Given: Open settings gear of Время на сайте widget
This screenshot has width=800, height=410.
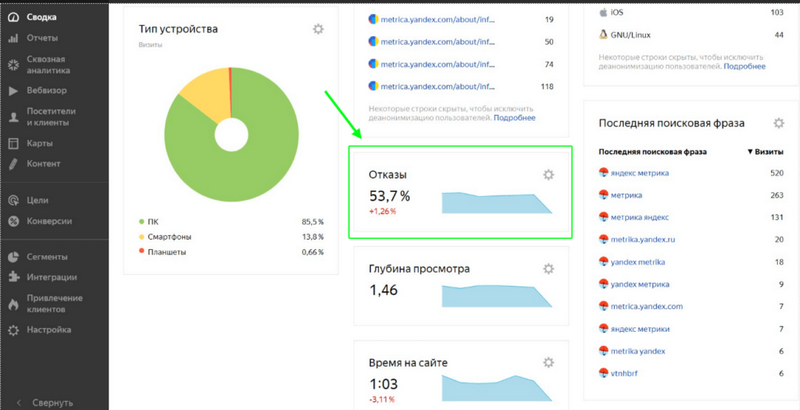Looking at the screenshot, I should 548,363.
